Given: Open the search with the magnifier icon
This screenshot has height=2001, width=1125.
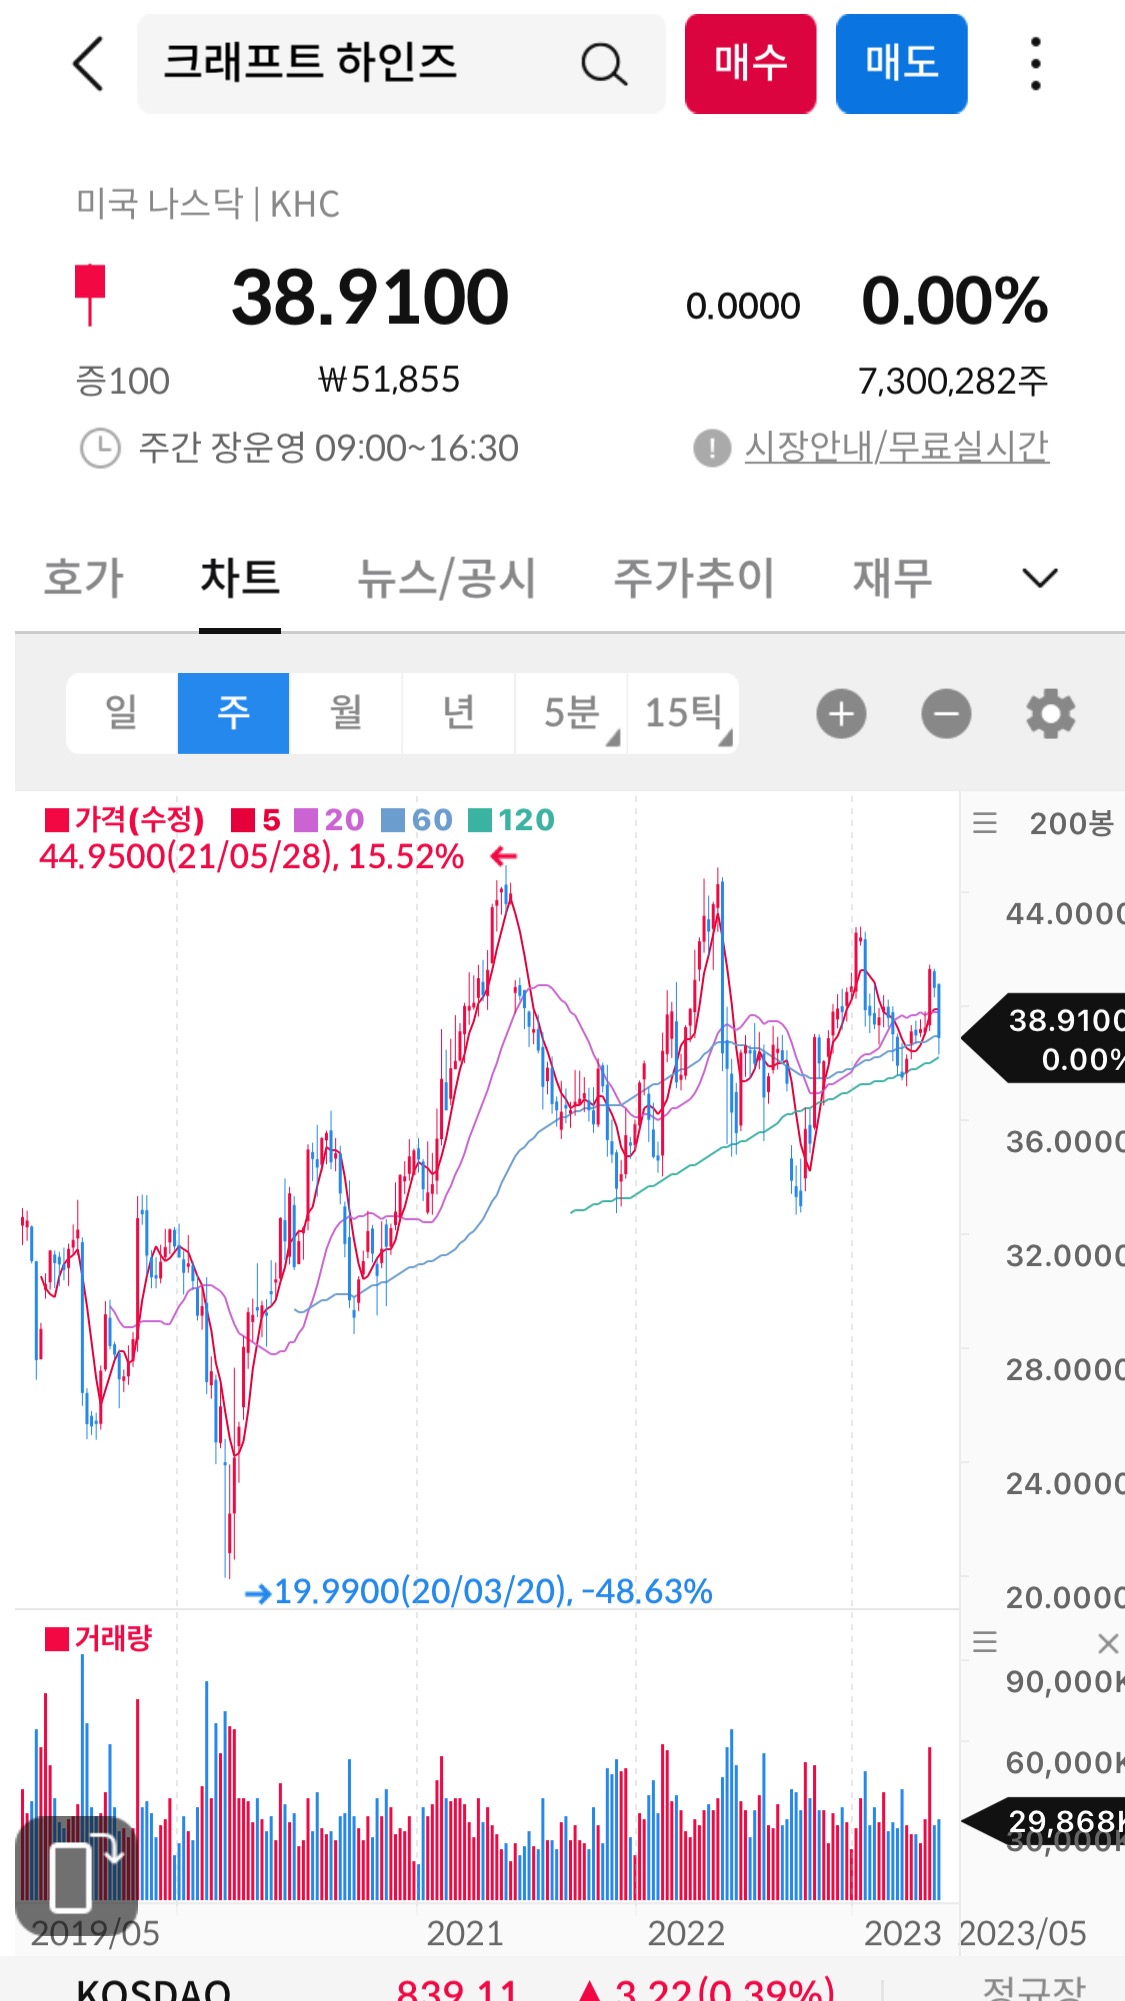Looking at the screenshot, I should click(x=601, y=63).
